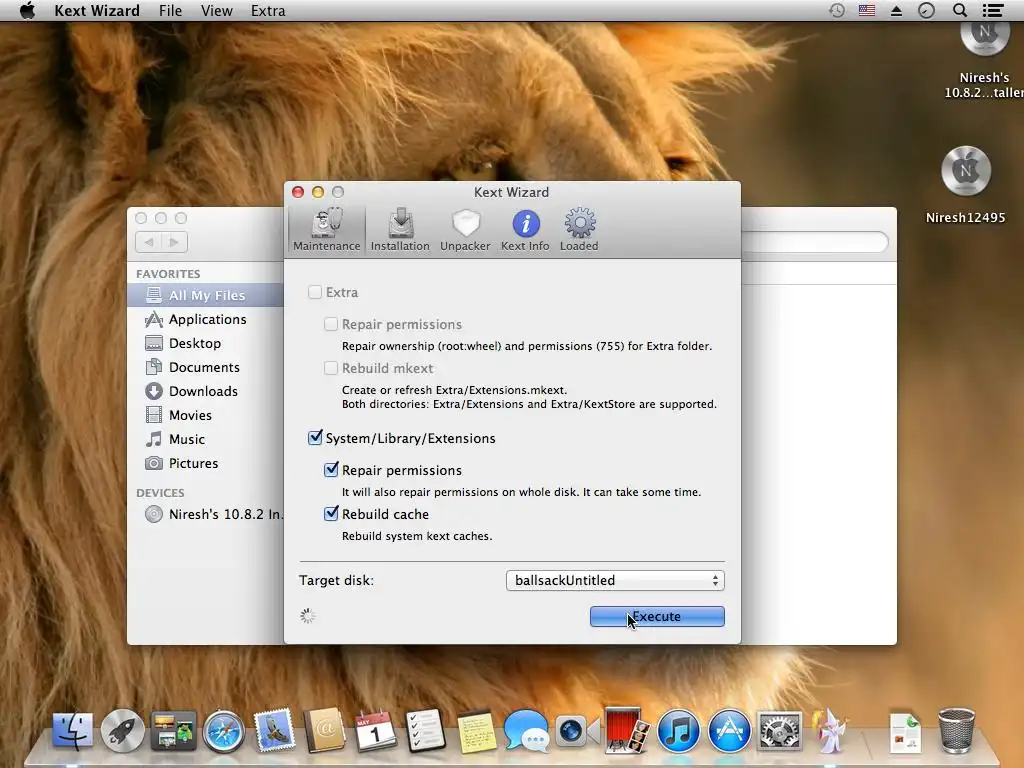
Task: Open Photo Booth from the Dock
Action: tap(627, 730)
